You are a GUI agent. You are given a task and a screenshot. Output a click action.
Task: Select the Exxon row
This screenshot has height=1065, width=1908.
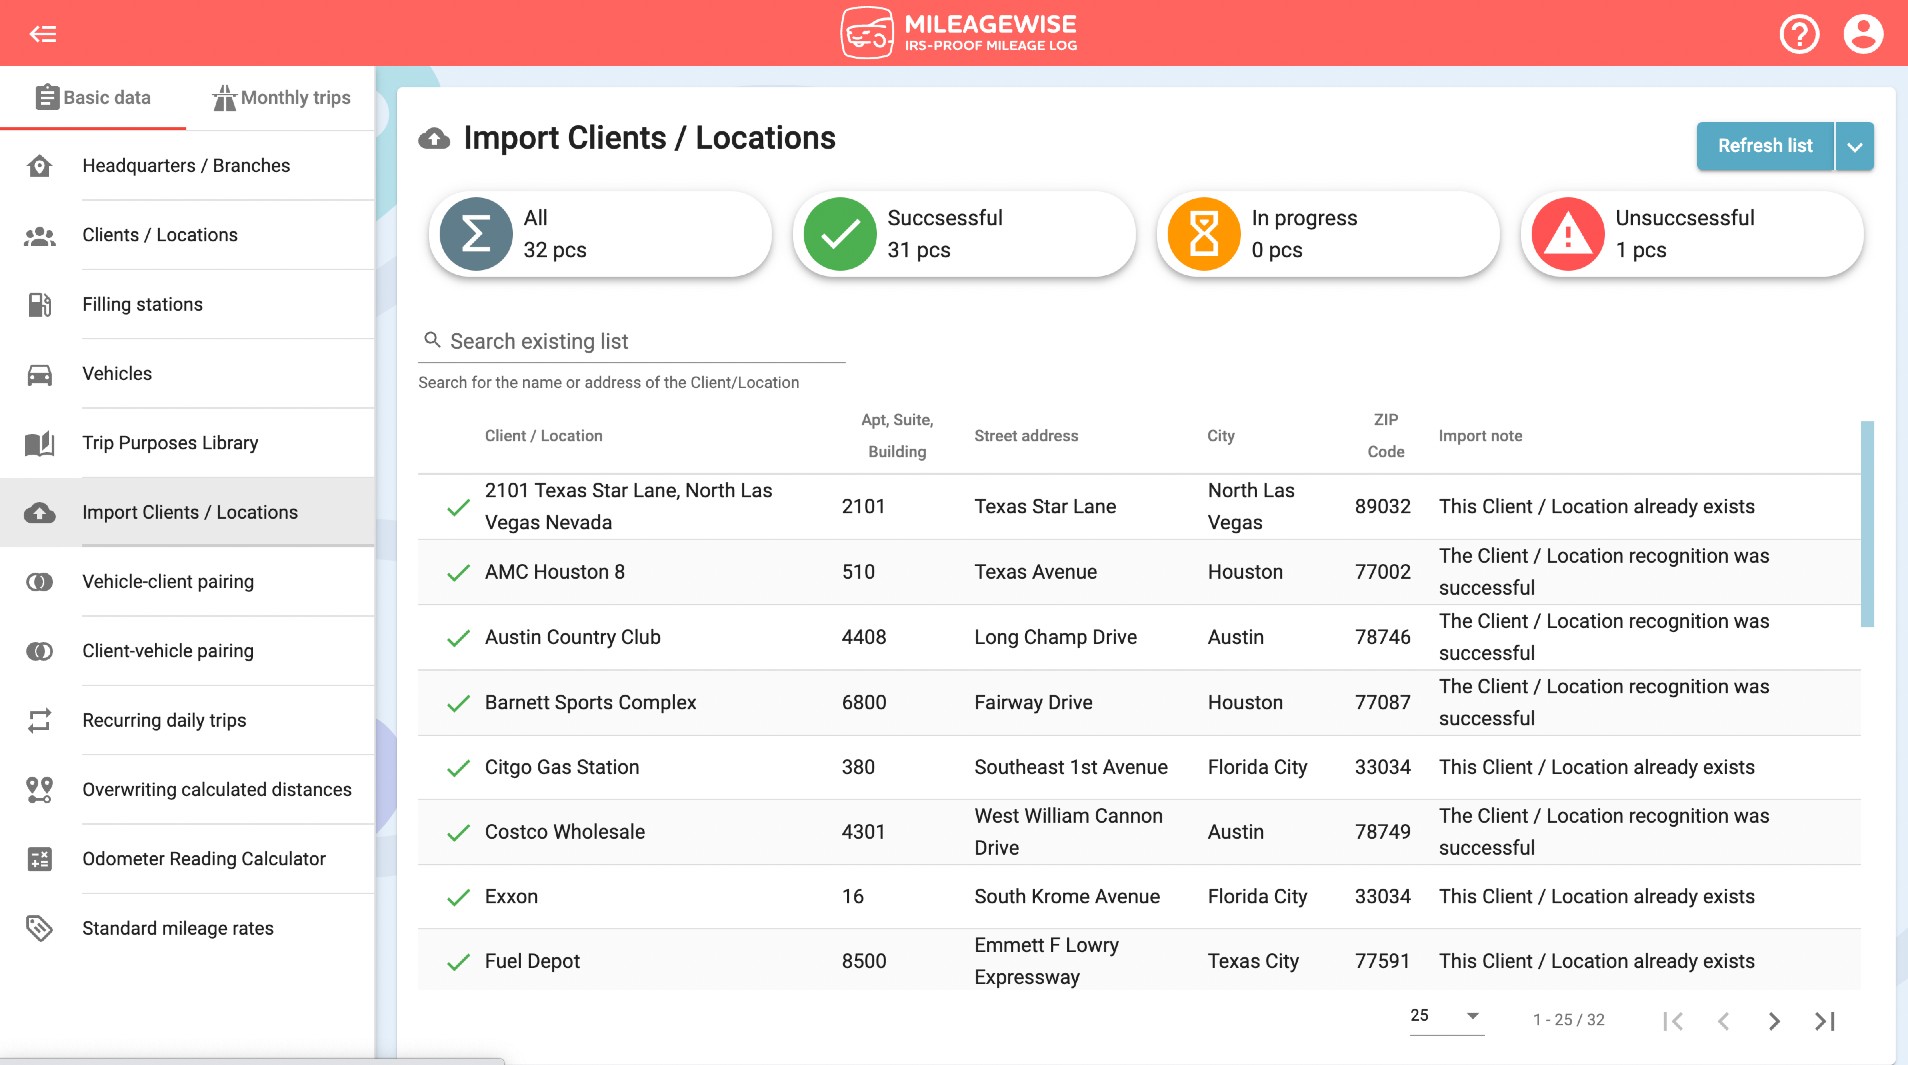tap(1139, 897)
